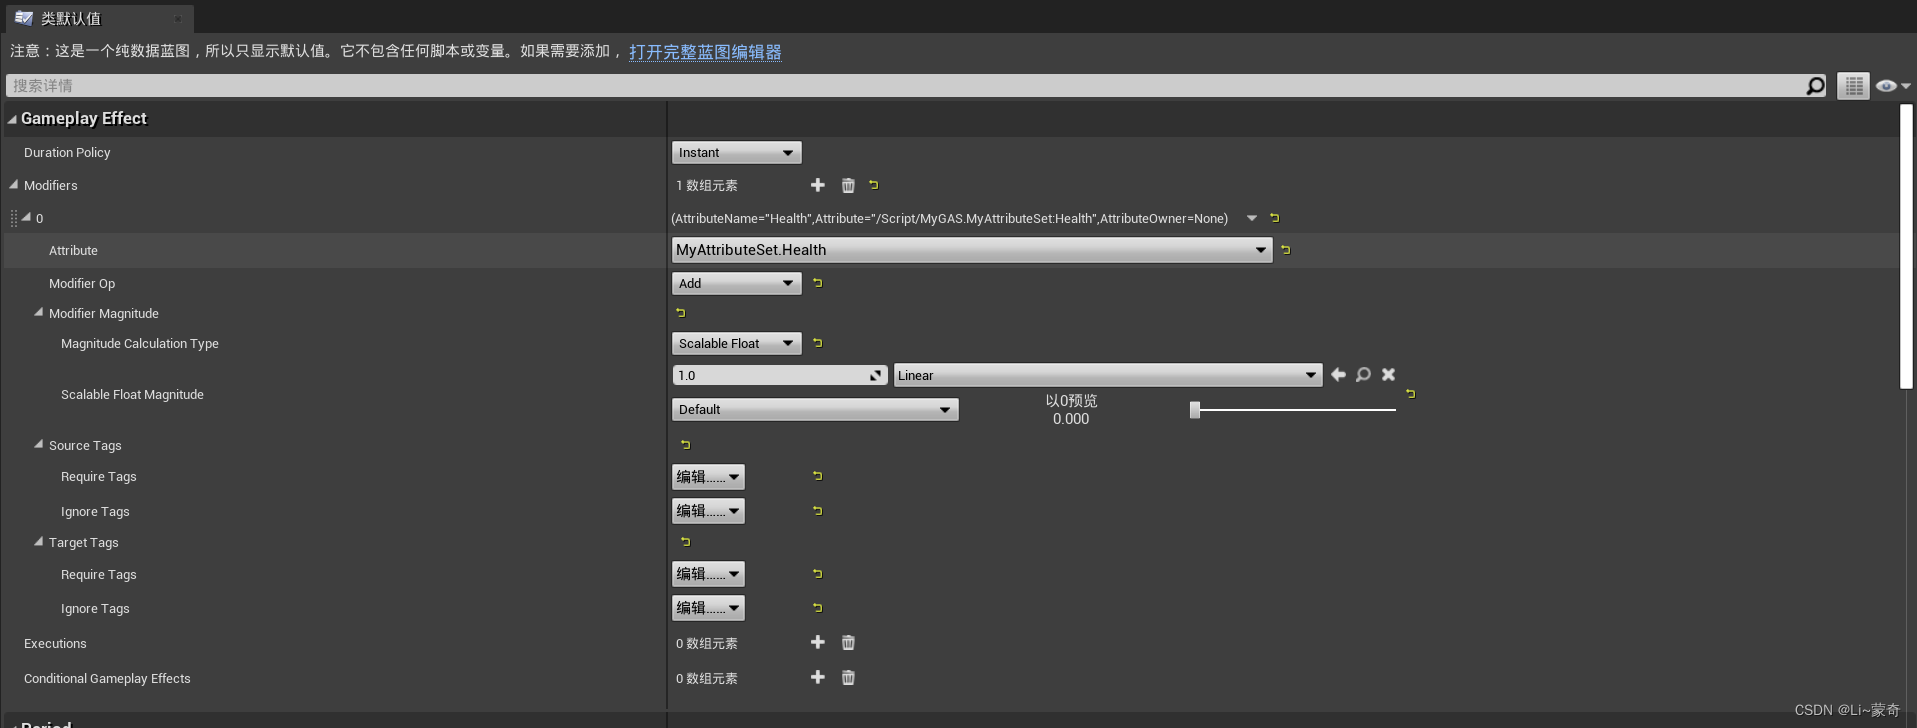Clear all Modifiers array elements
The height and width of the screenshot is (728, 1917).
pos(848,185)
